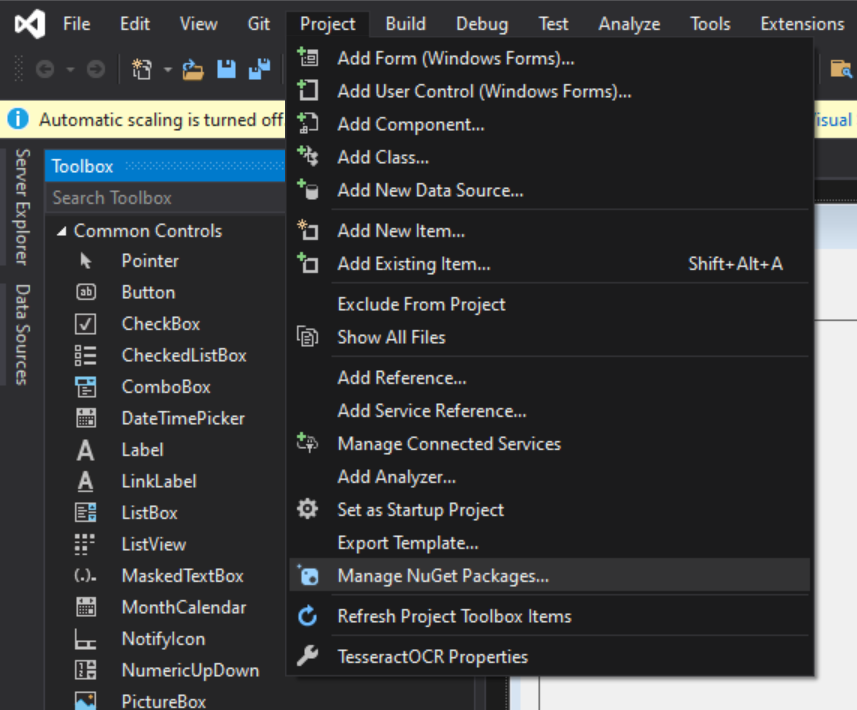The height and width of the screenshot is (710, 857).
Task: Select the Pointer tool in Toolbox
Action: 165,261
